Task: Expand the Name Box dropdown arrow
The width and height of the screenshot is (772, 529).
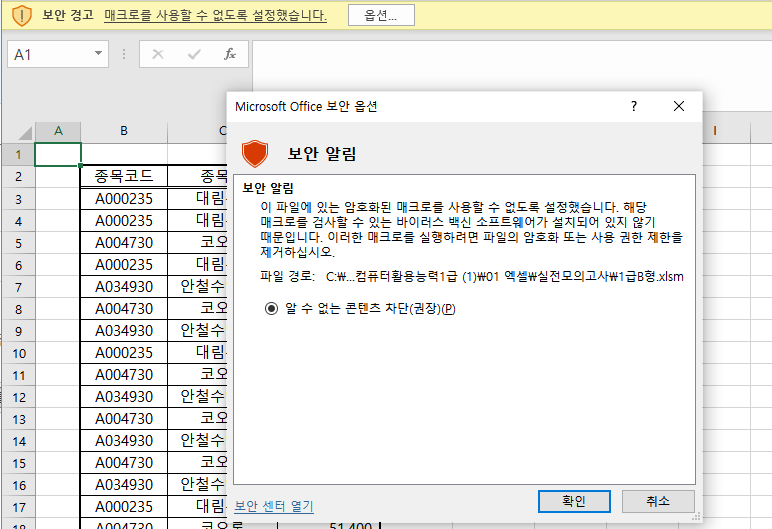Action: click(98, 54)
